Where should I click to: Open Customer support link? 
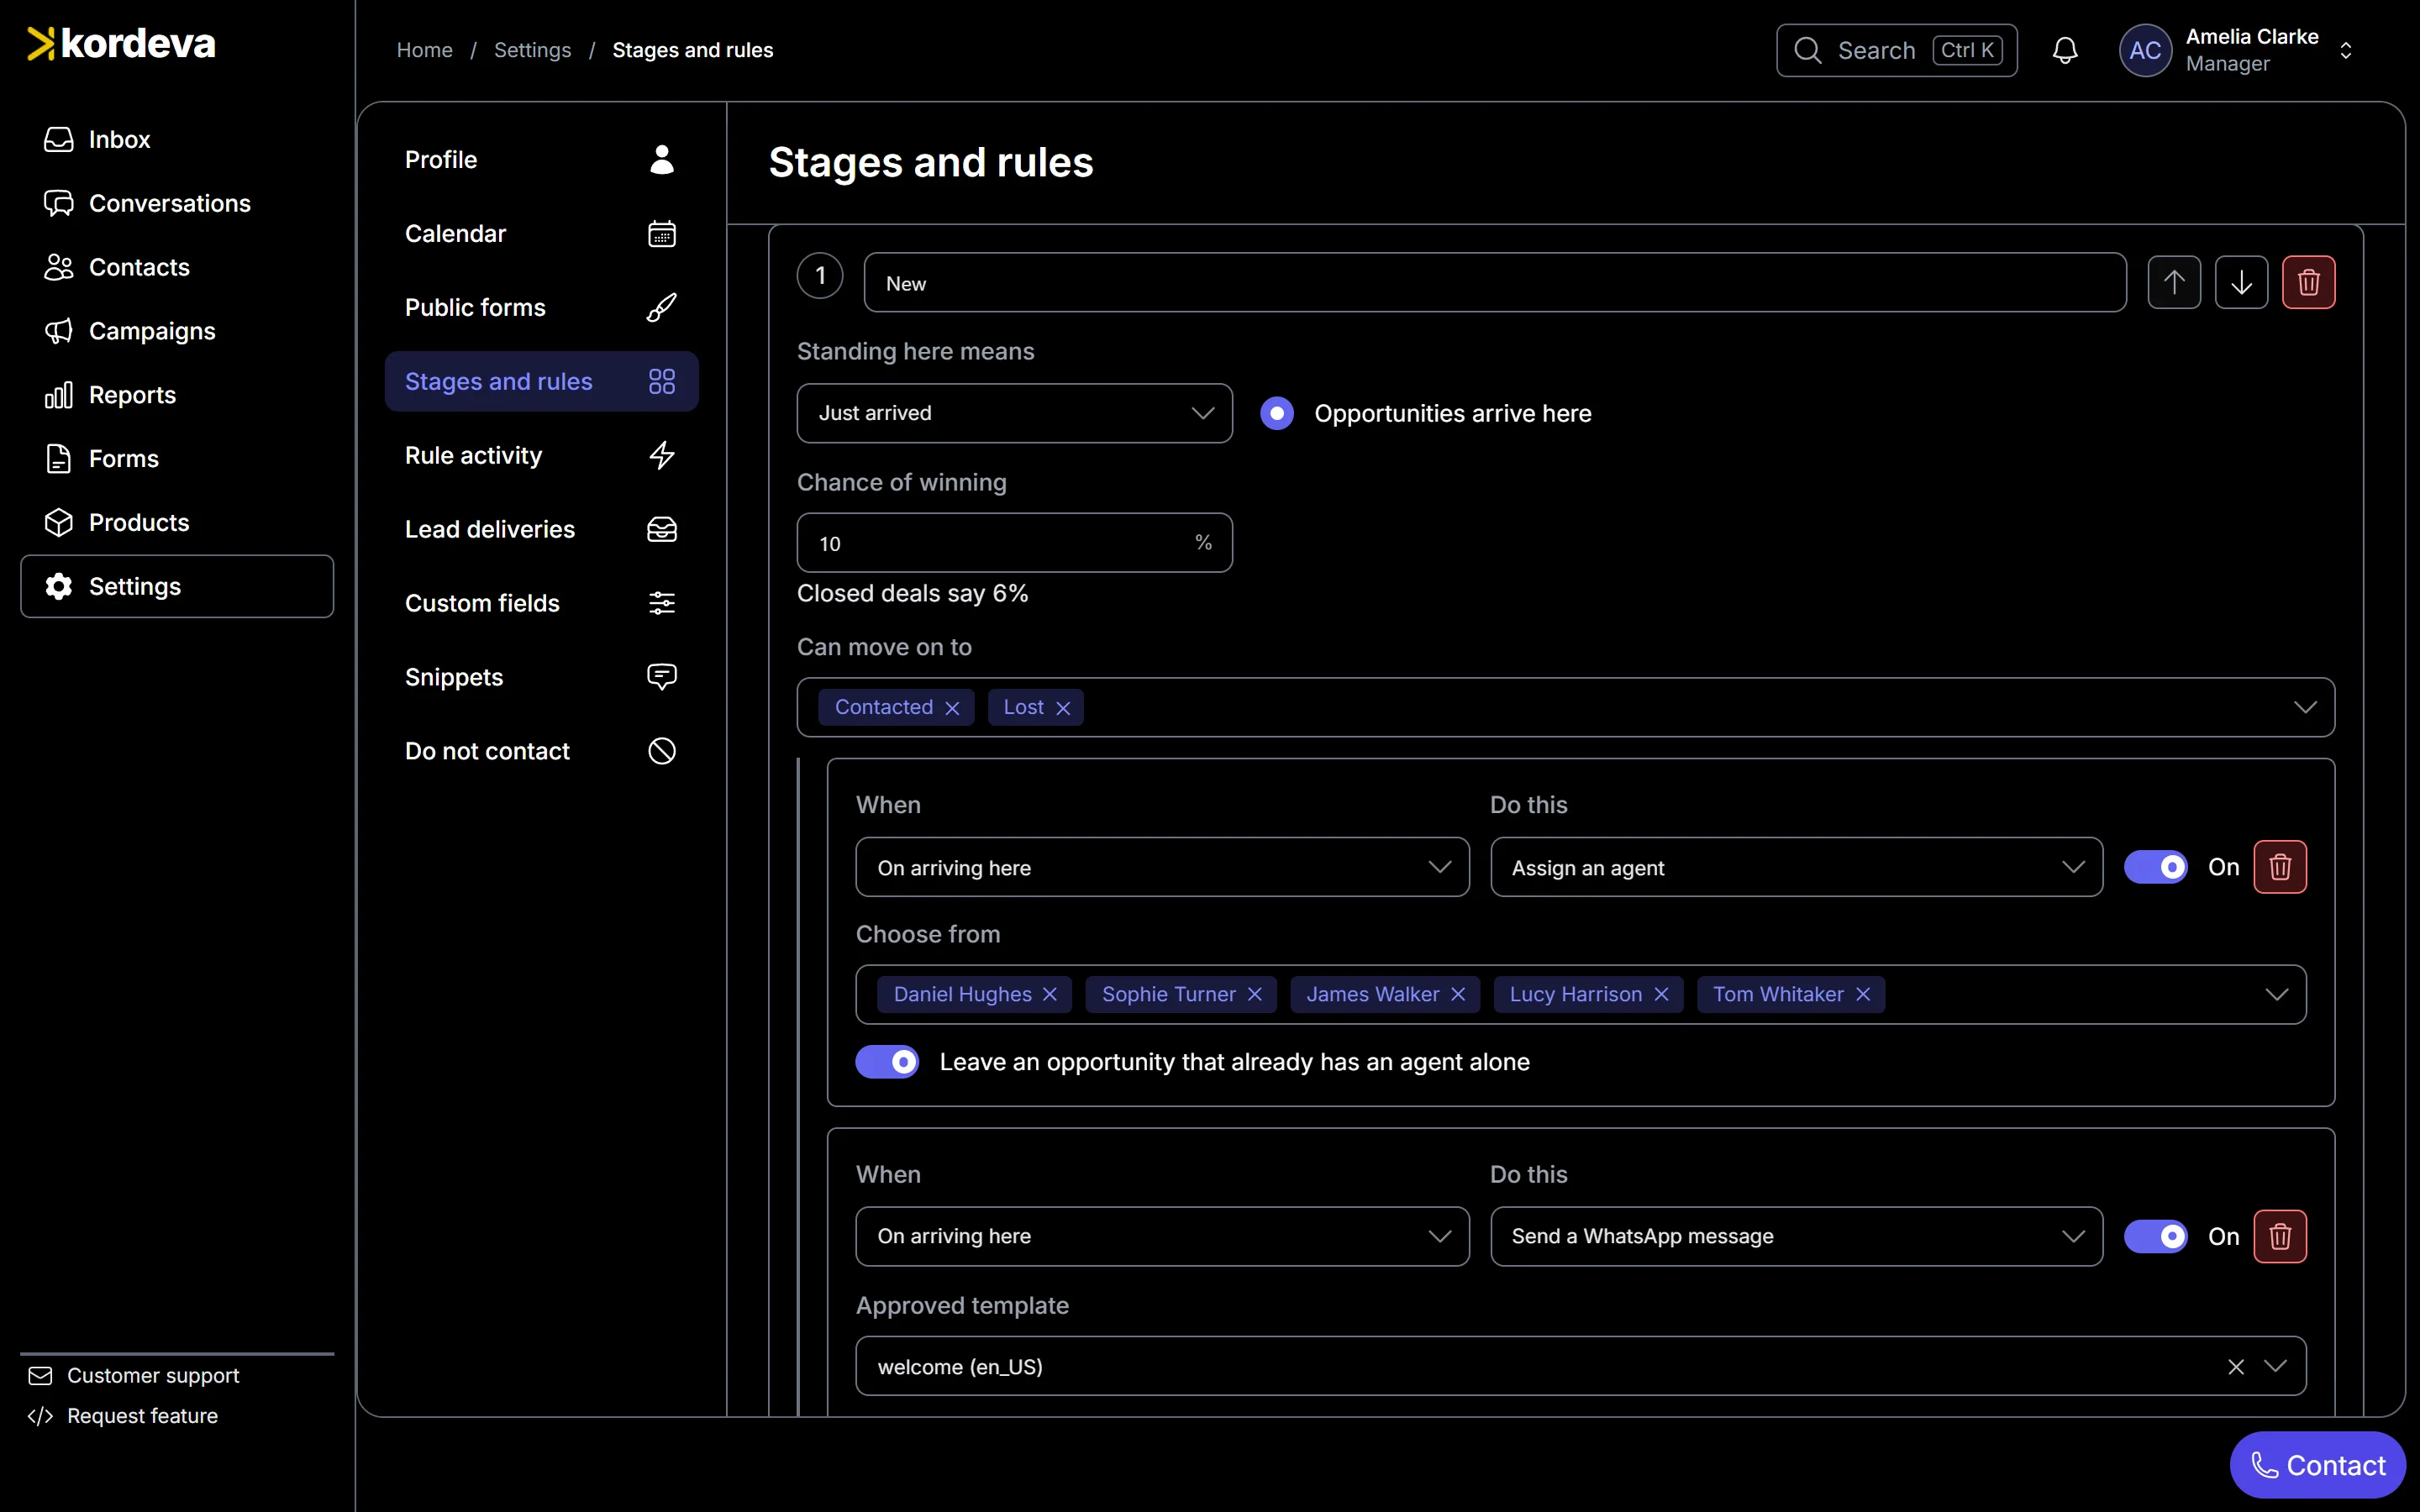click(134, 1376)
